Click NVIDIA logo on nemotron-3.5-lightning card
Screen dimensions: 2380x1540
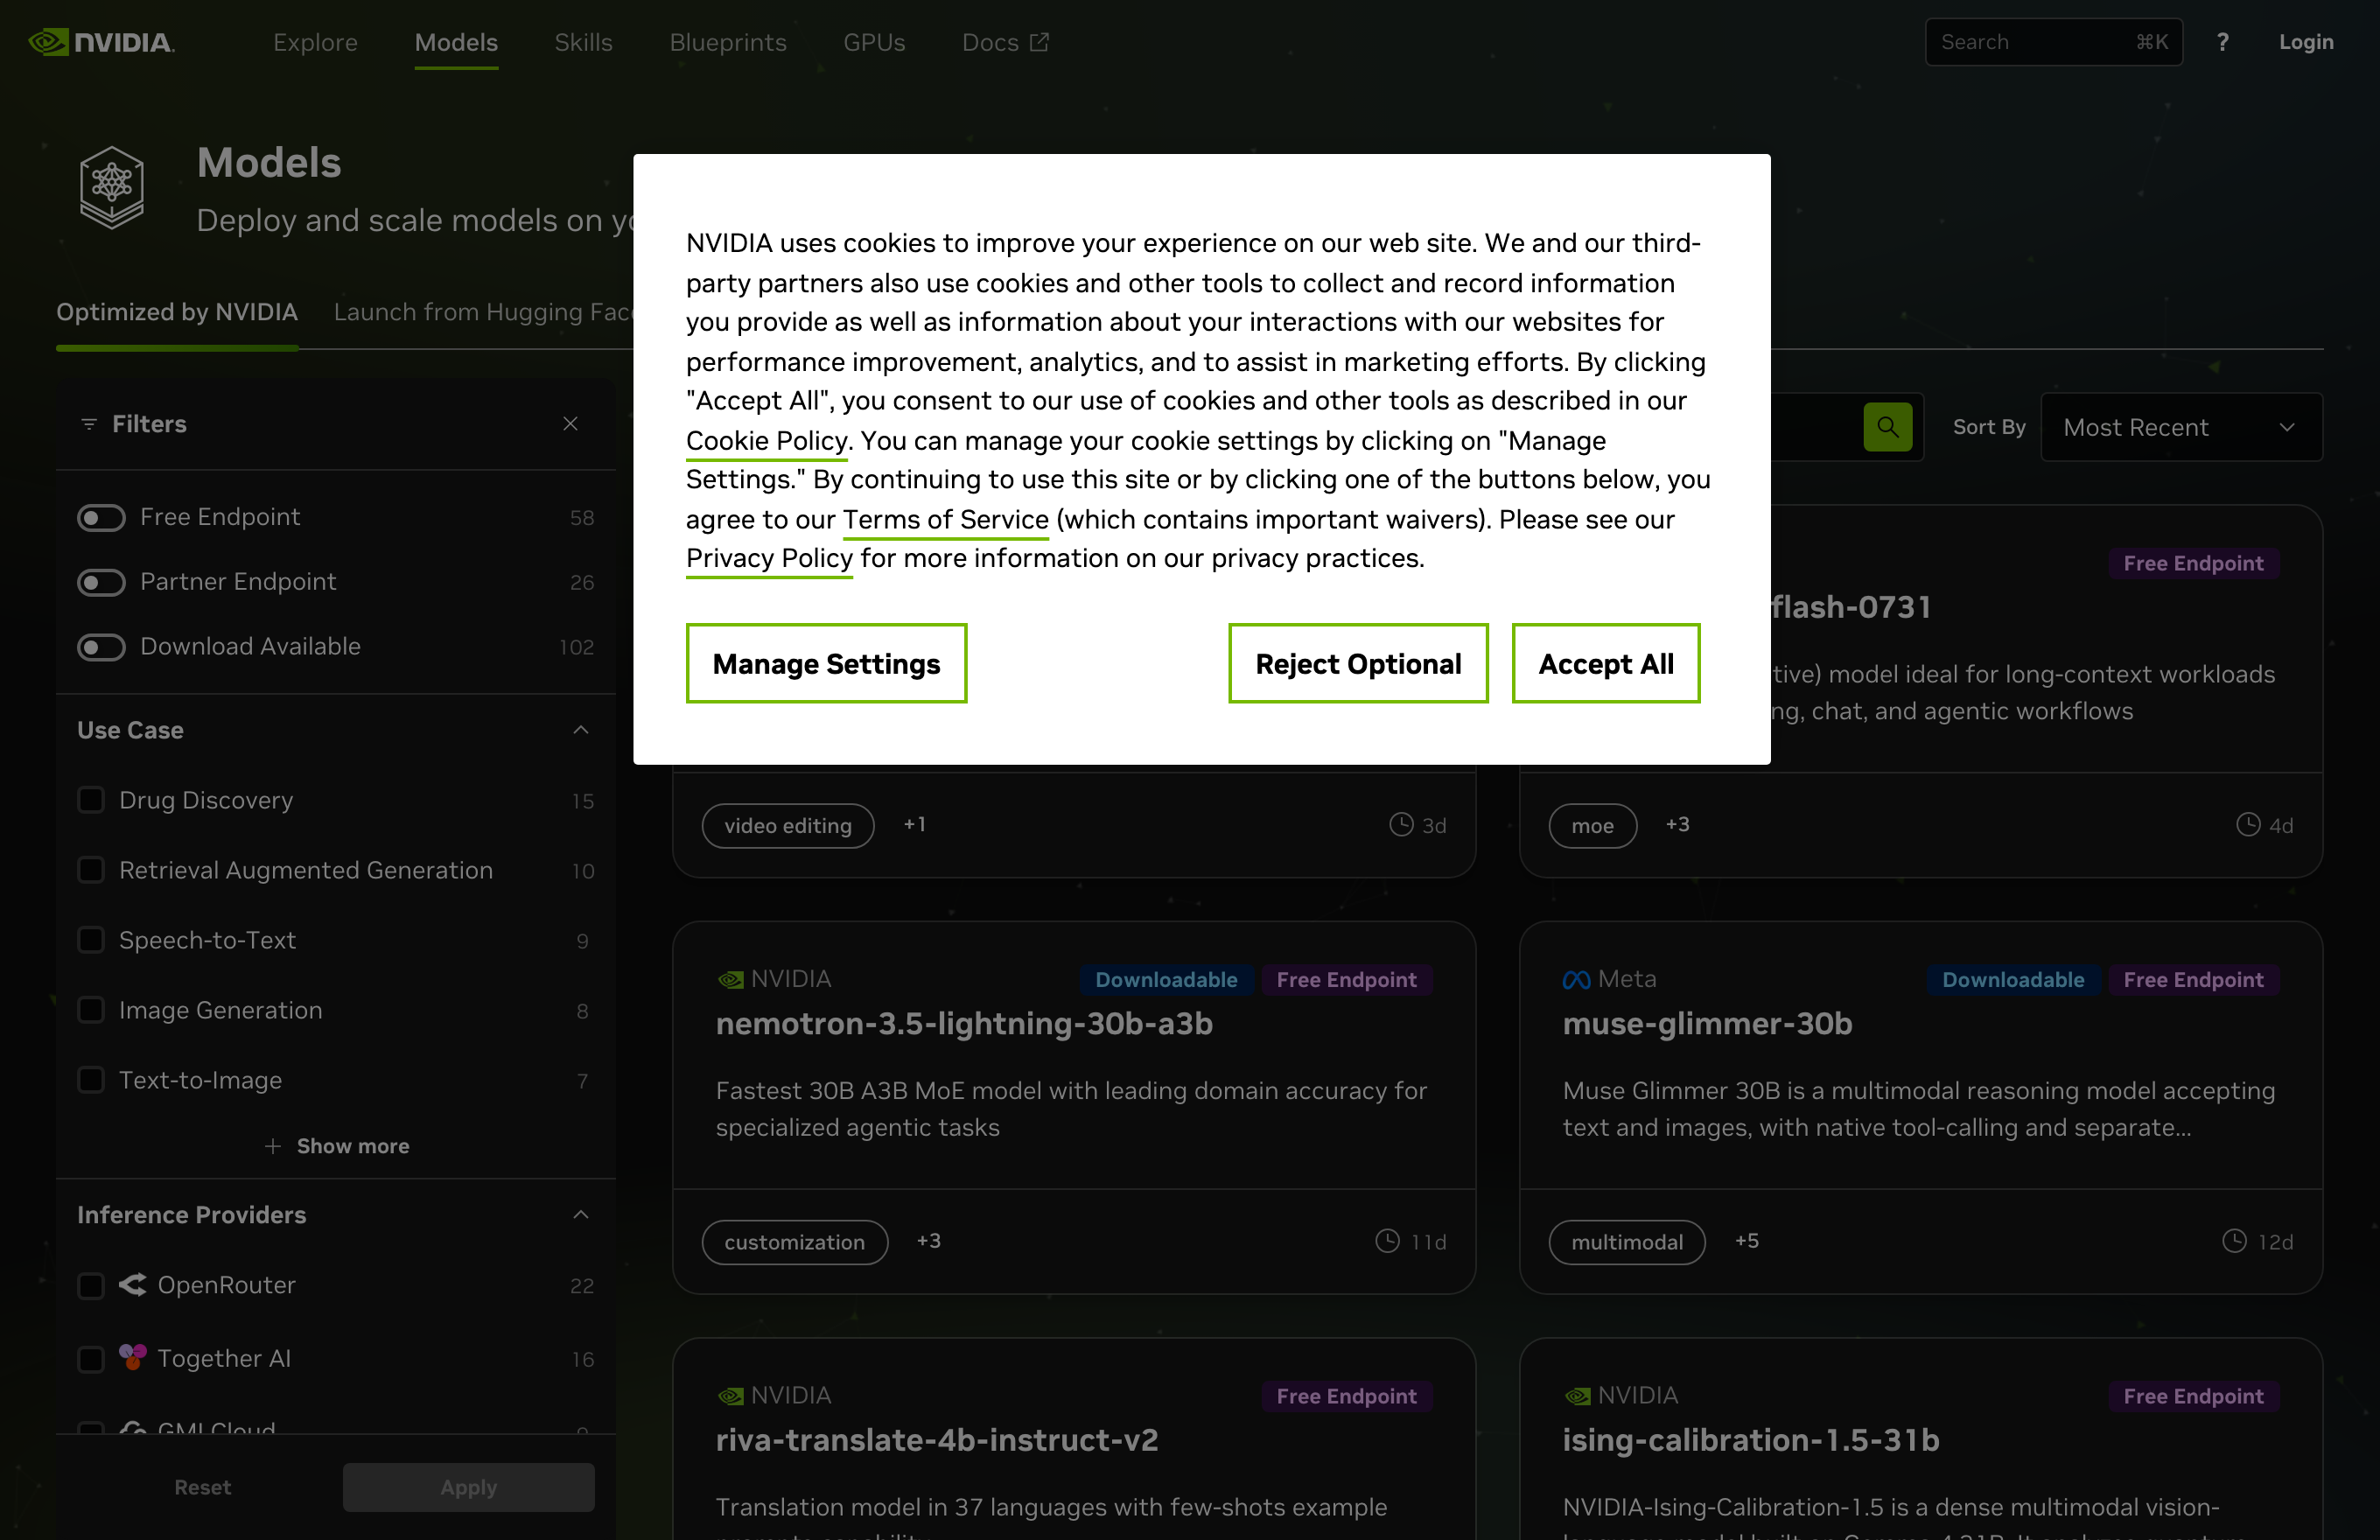tap(731, 980)
